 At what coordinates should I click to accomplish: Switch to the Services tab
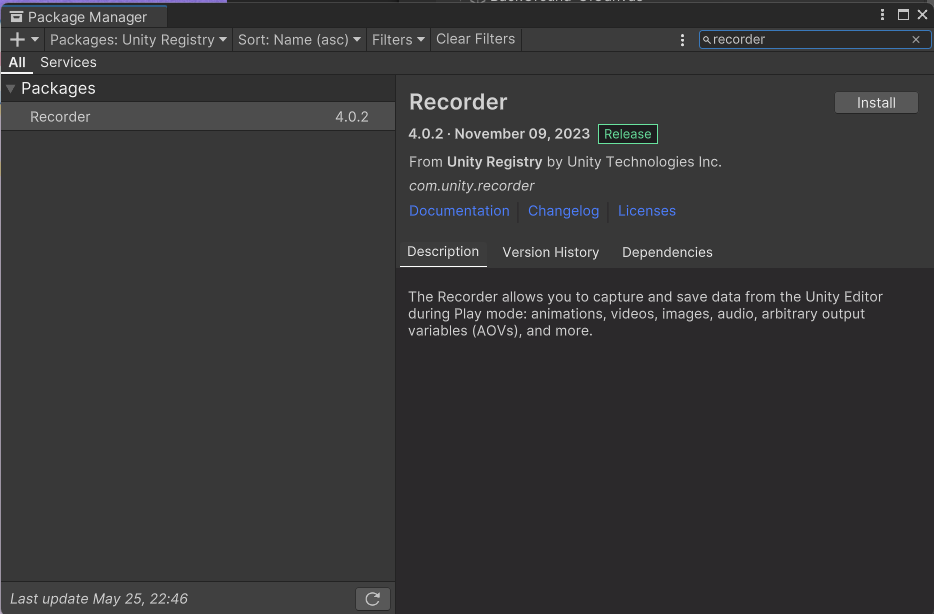[69, 63]
